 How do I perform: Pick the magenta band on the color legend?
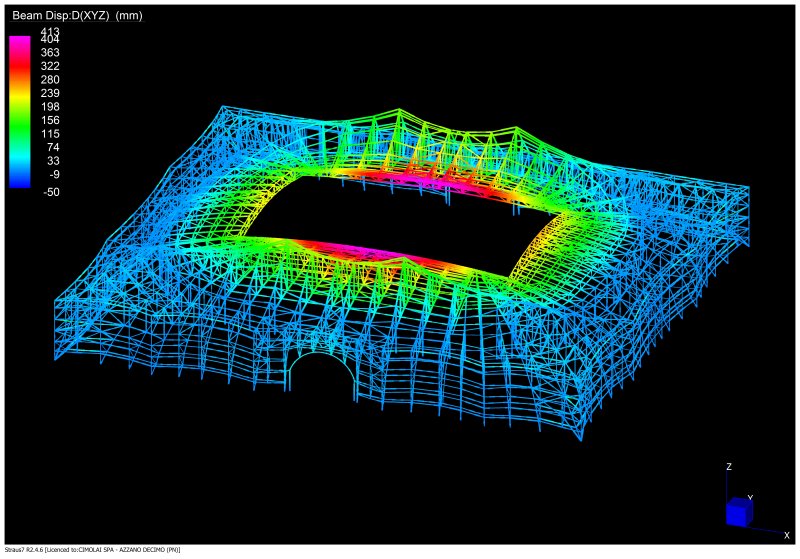click(19, 45)
